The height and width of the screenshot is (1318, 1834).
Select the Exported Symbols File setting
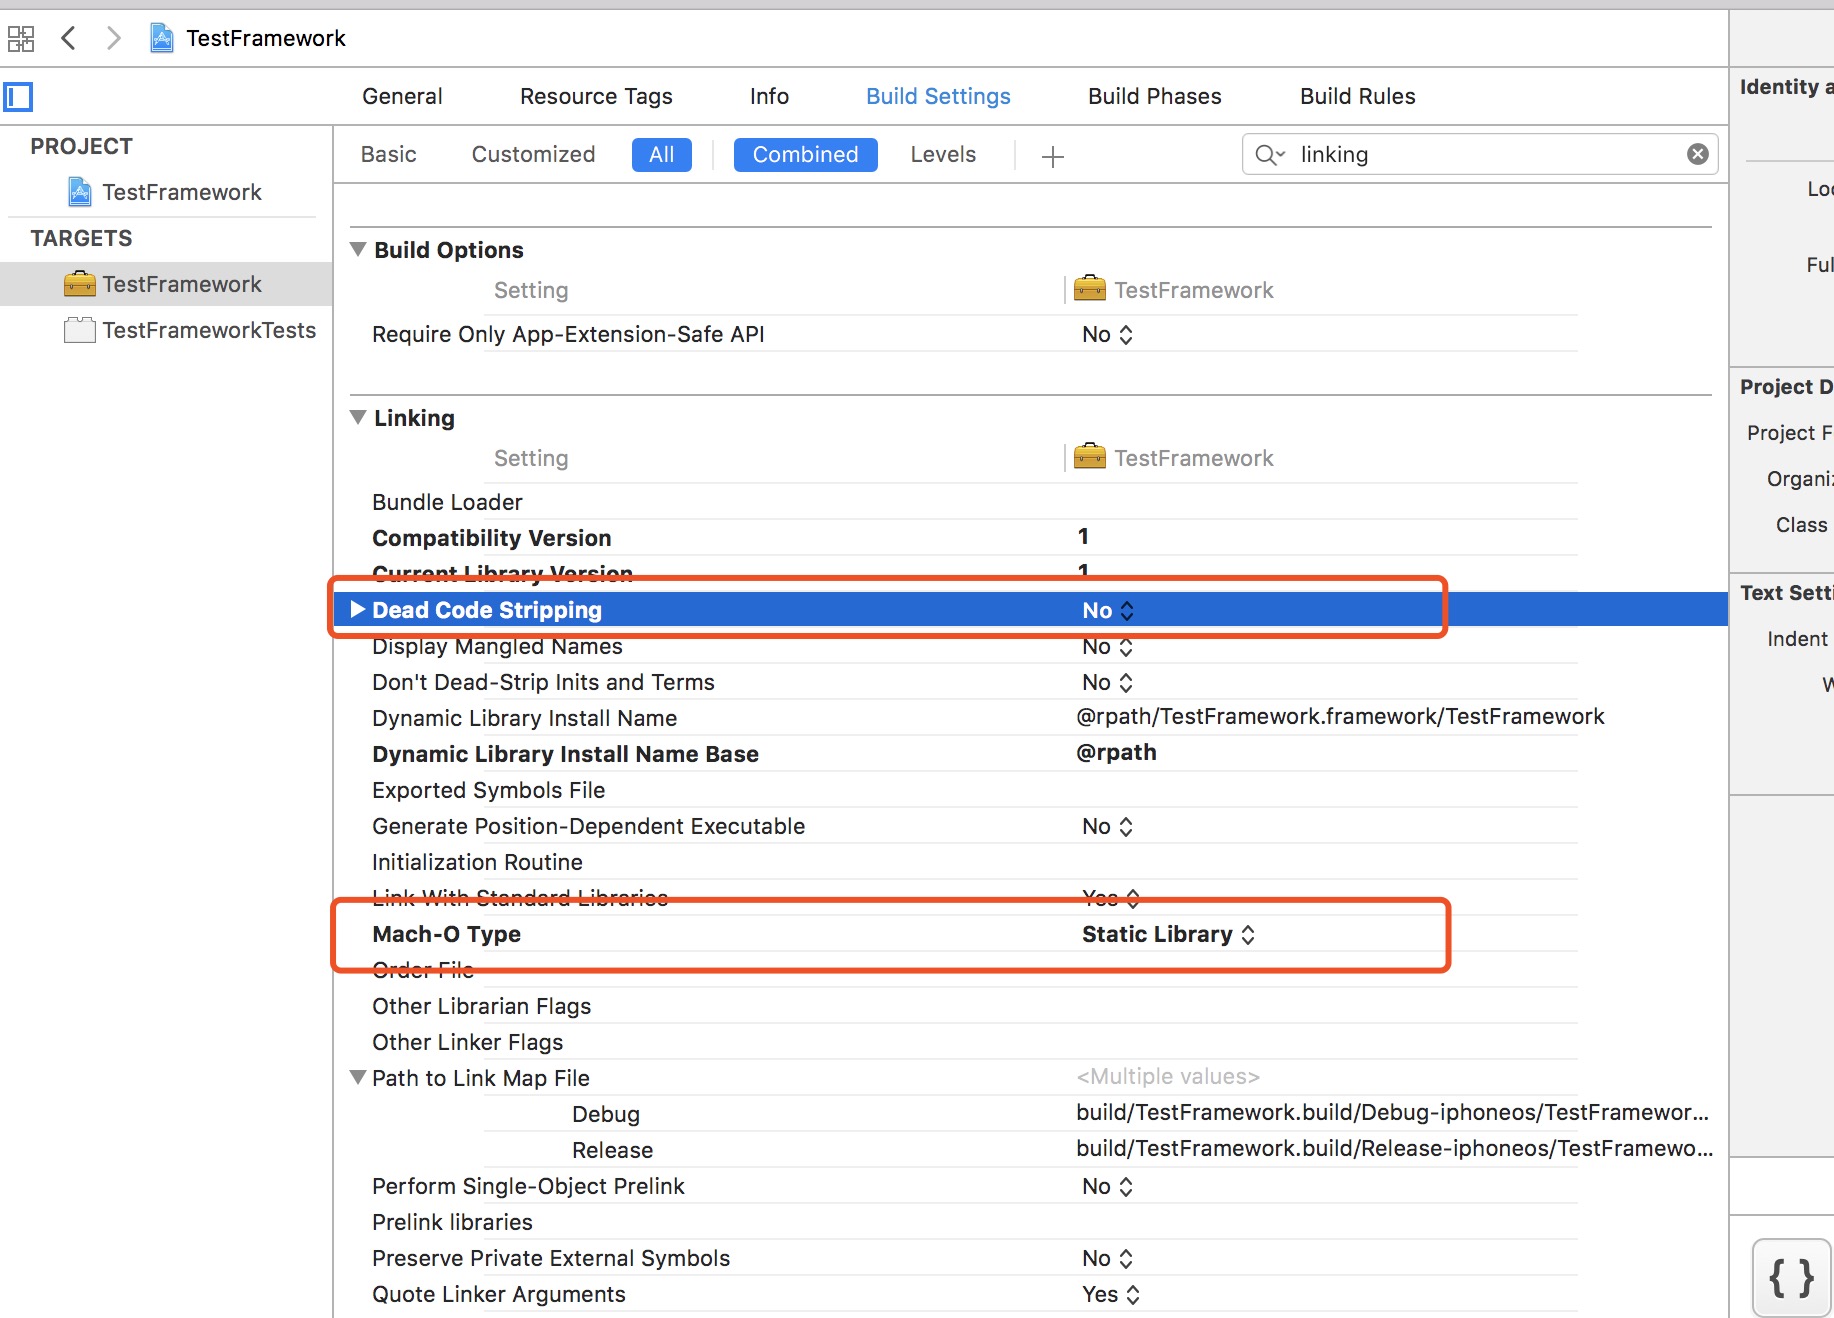click(488, 790)
